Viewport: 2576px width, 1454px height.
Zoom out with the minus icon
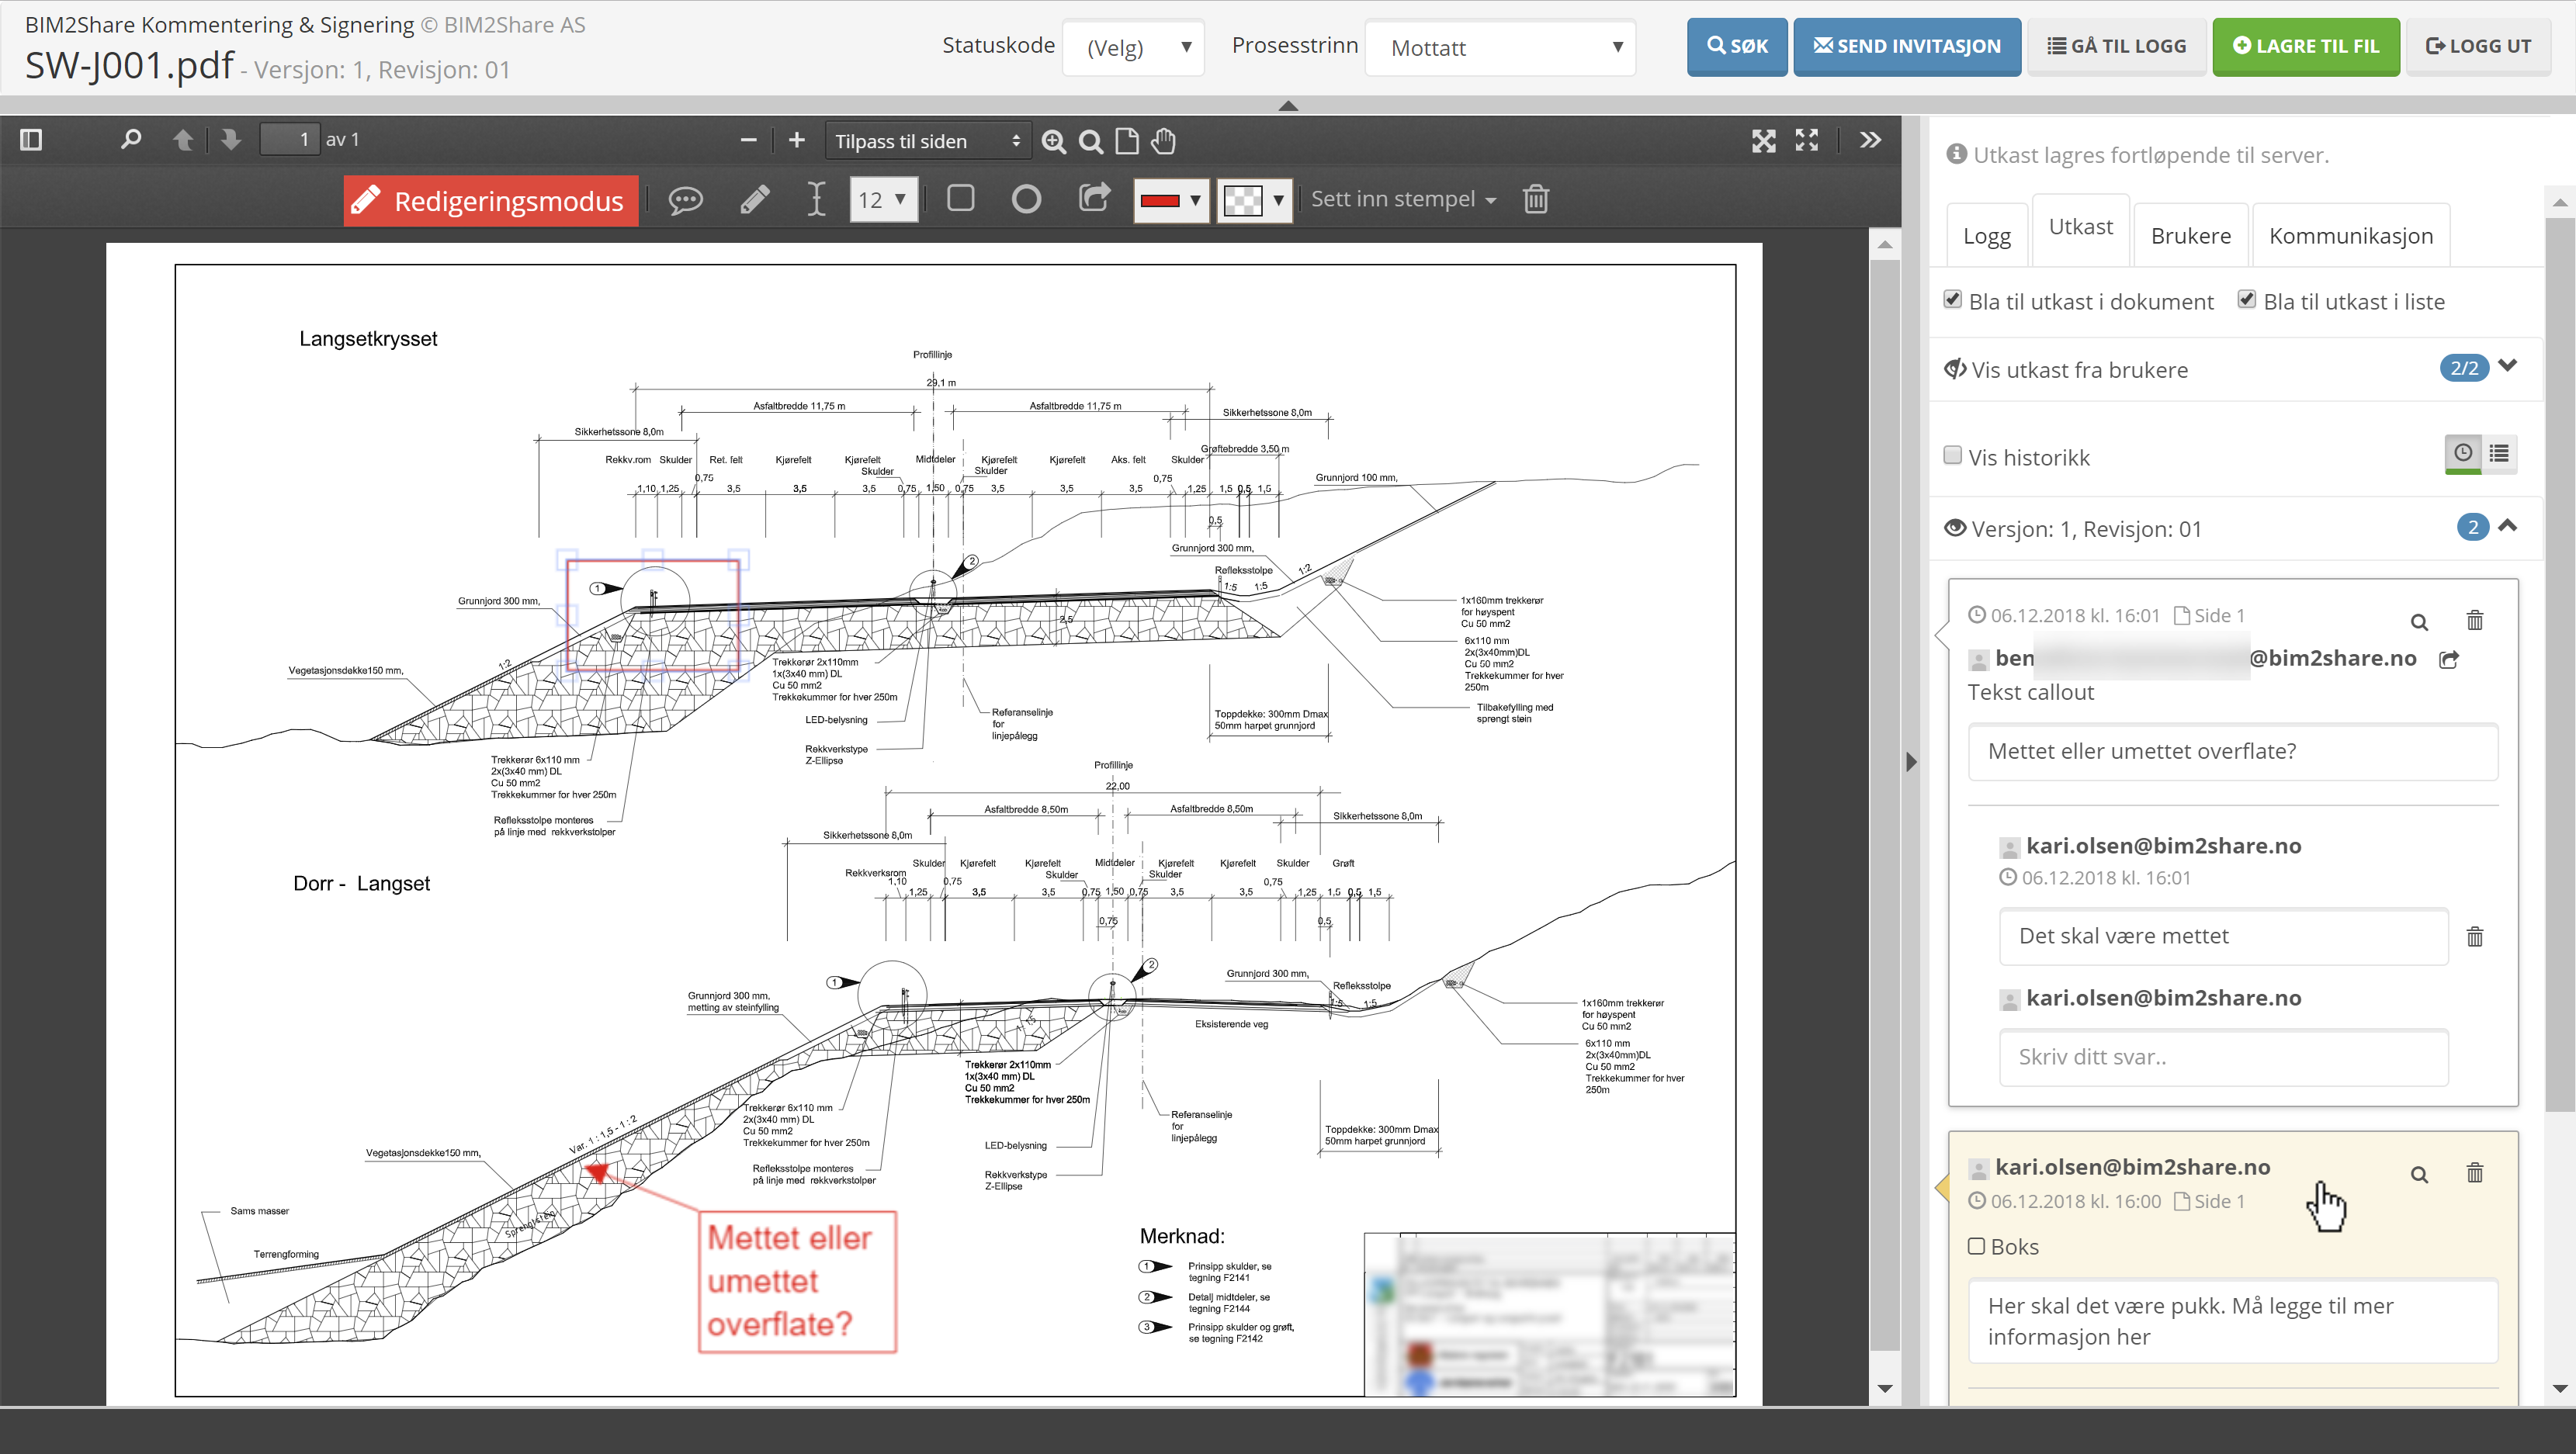[748, 140]
